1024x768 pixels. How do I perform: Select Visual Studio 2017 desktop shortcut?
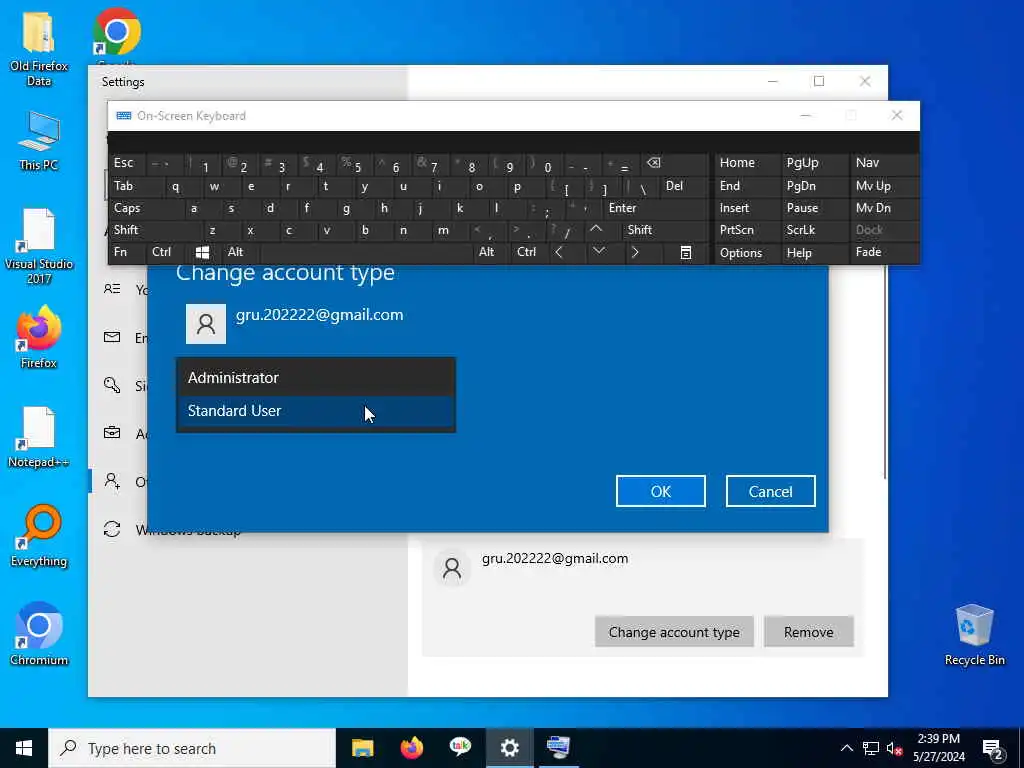click(x=39, y=247)
